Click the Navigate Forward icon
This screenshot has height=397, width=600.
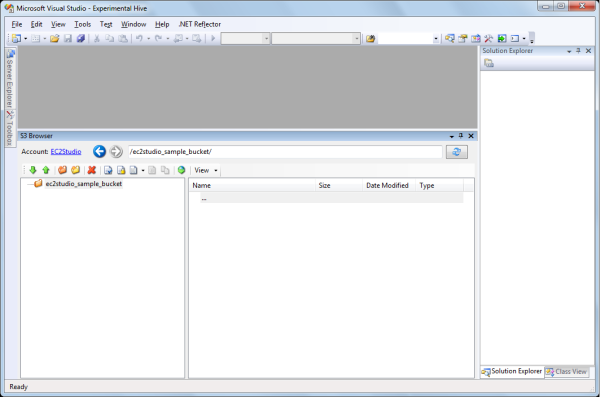coord(196,38)
